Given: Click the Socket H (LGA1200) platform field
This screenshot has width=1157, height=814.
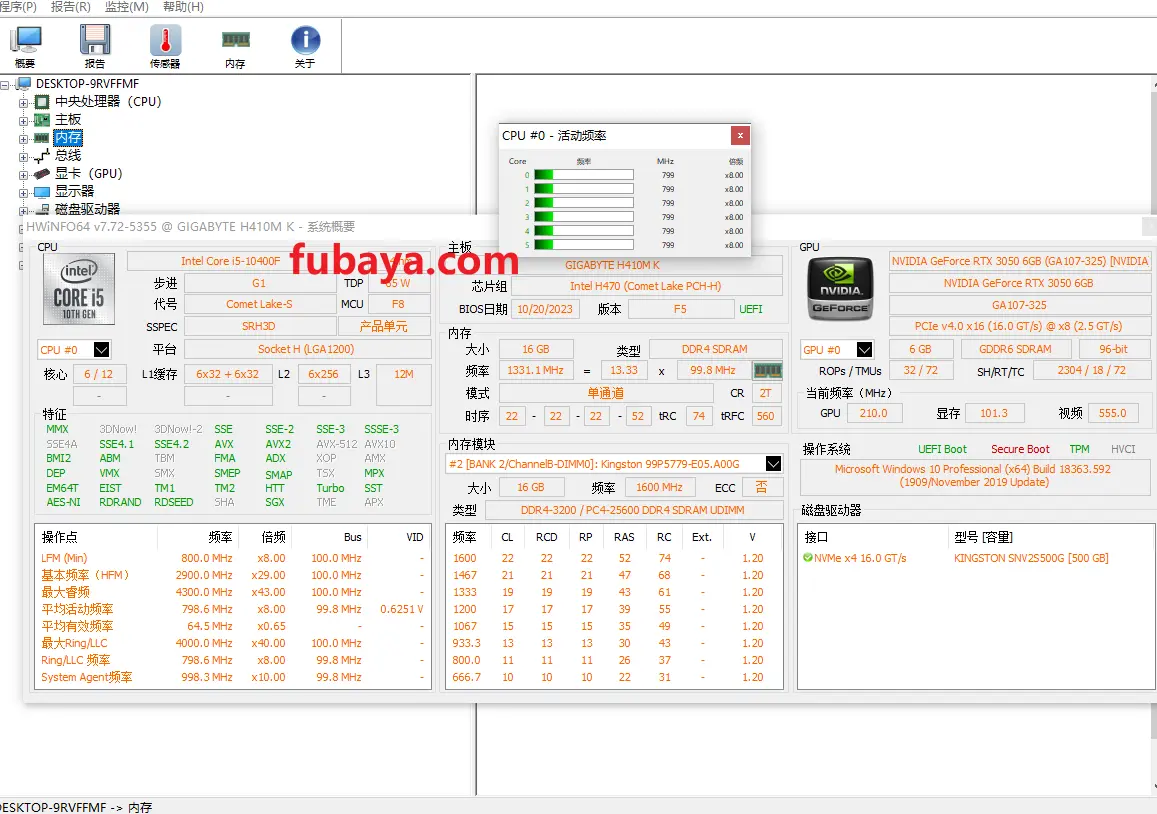Looking at the screenshot, I should coord(306,349).
